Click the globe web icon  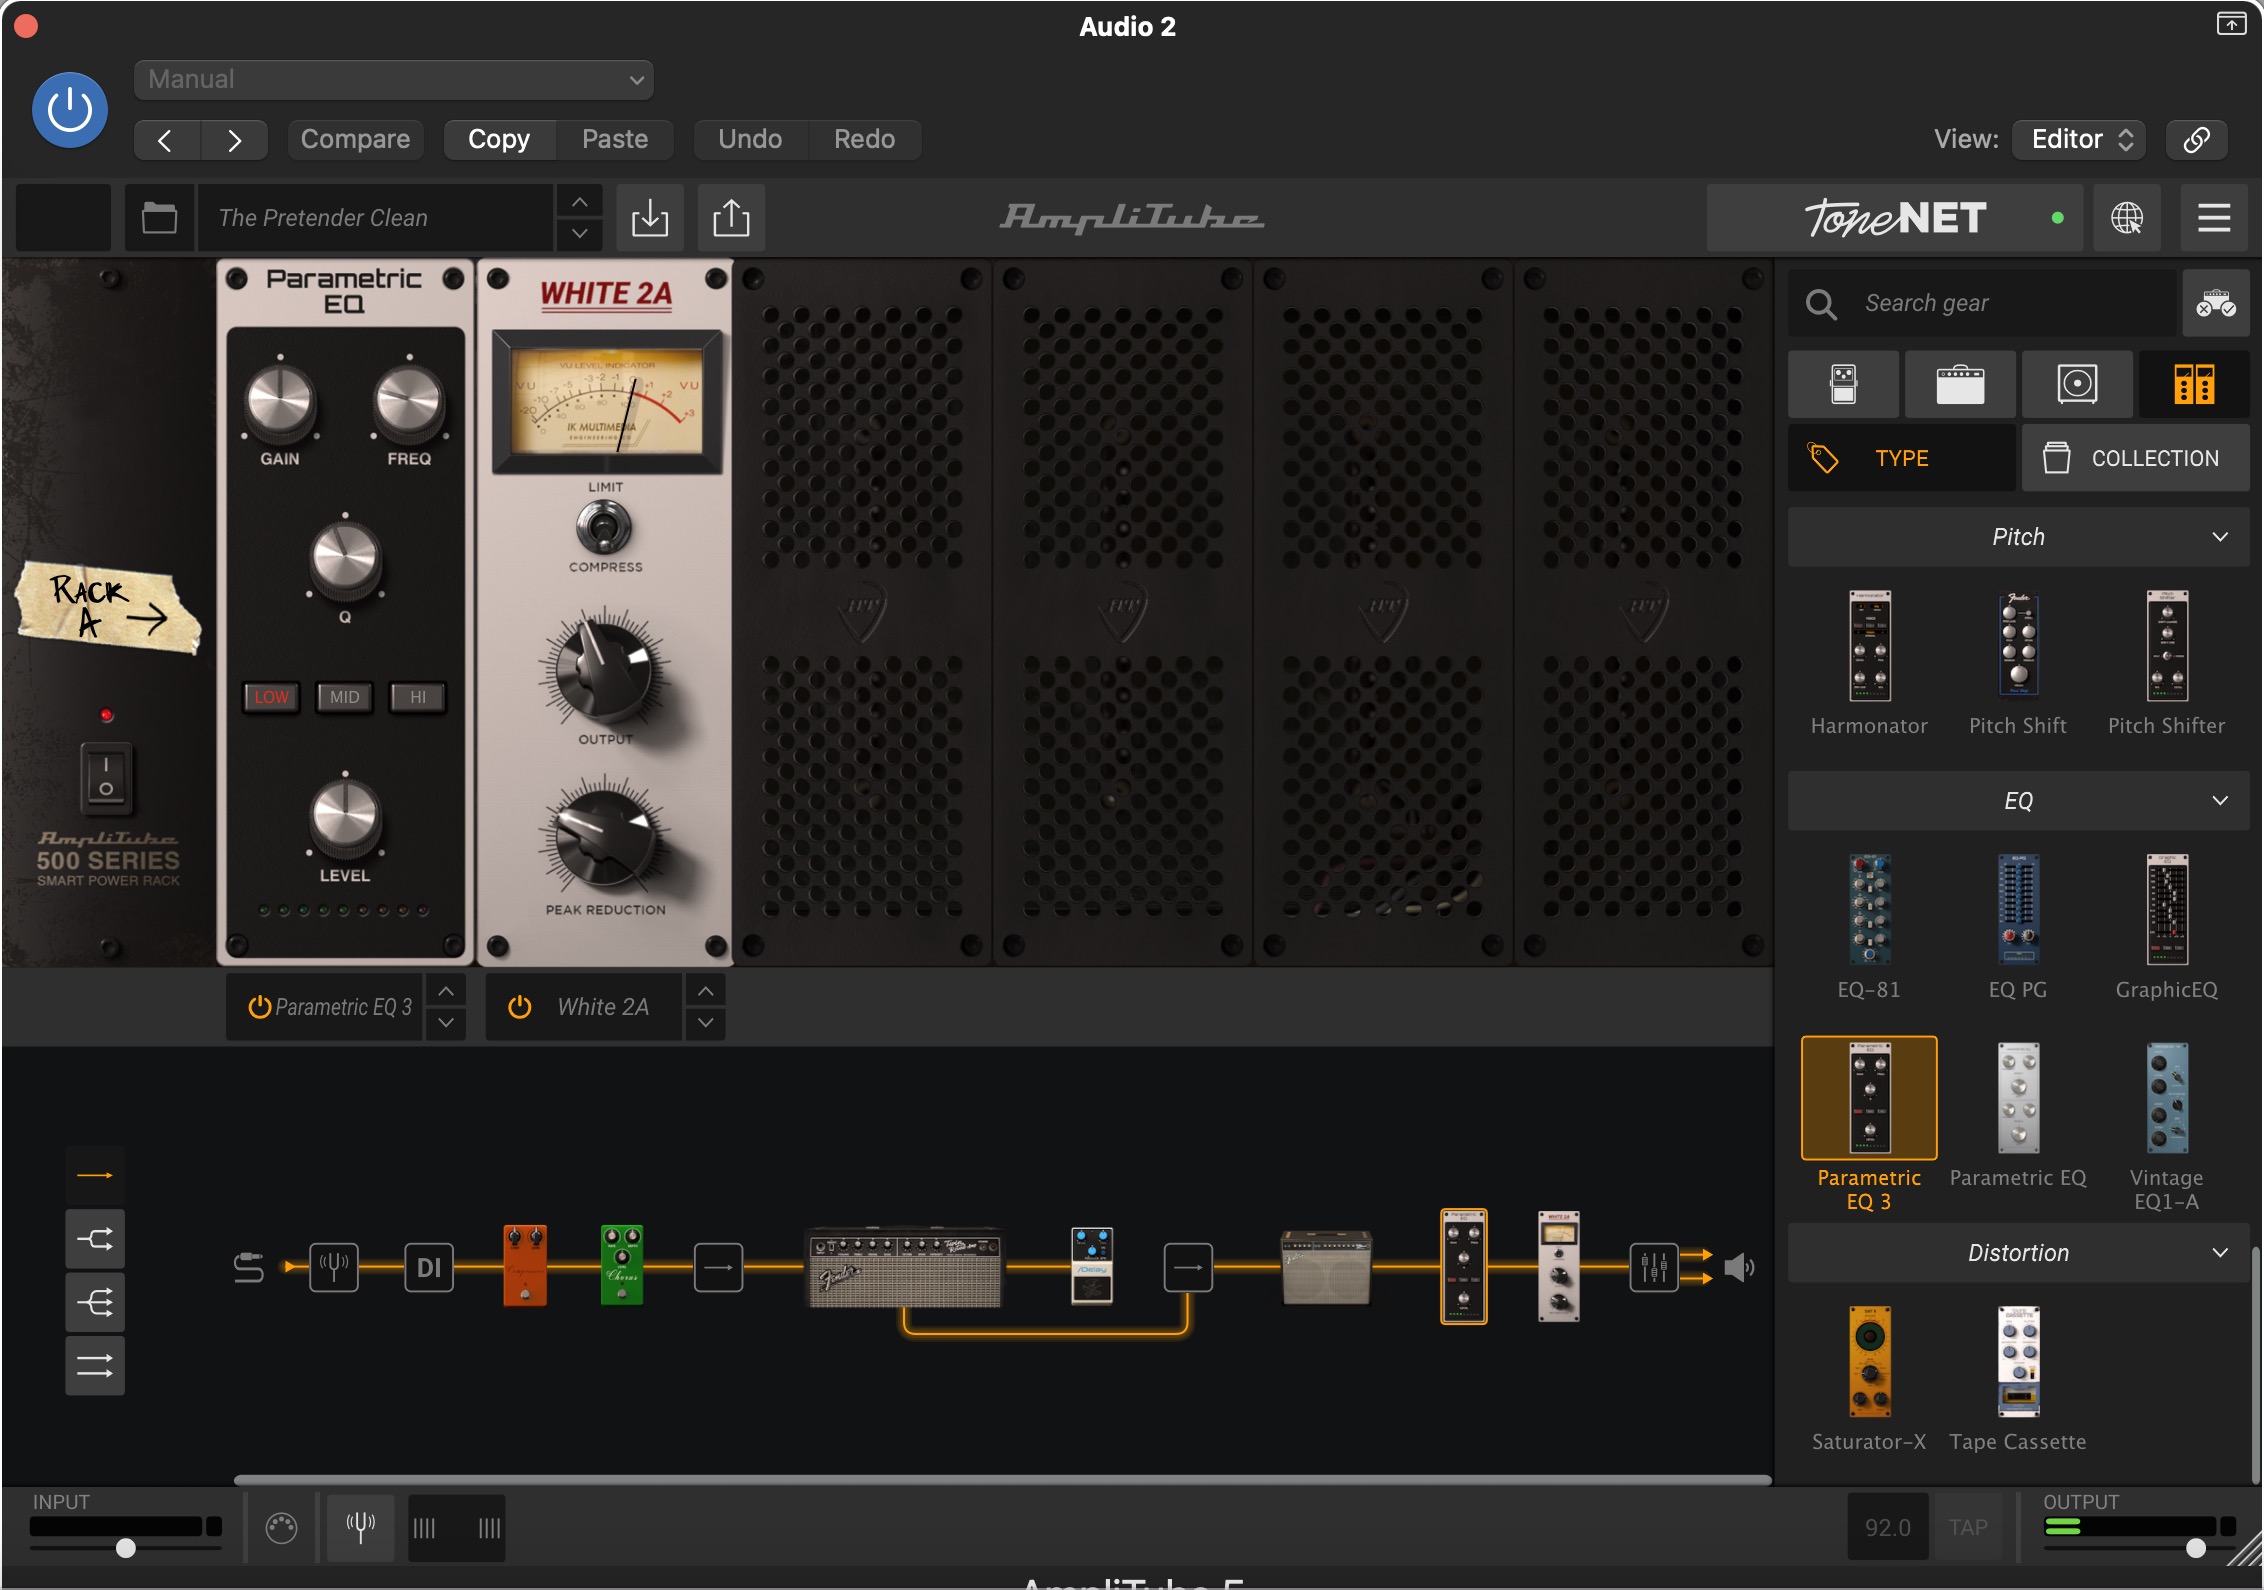pyautogui.click(x=2127, y=217)
